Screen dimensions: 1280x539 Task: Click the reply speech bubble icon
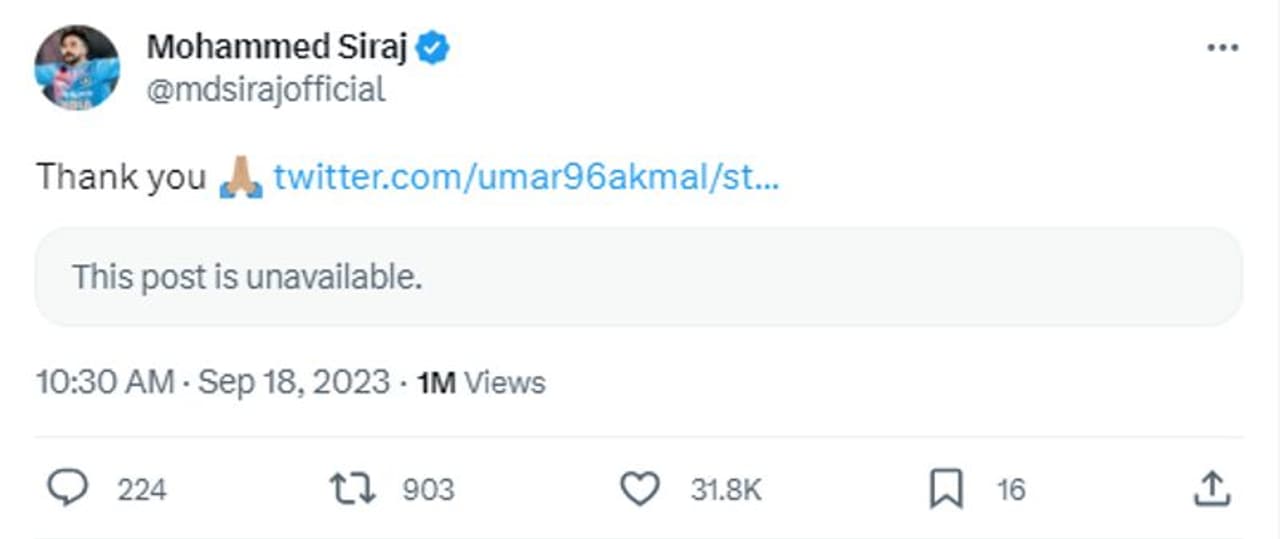pyautogui.click(x=68, y=489)
